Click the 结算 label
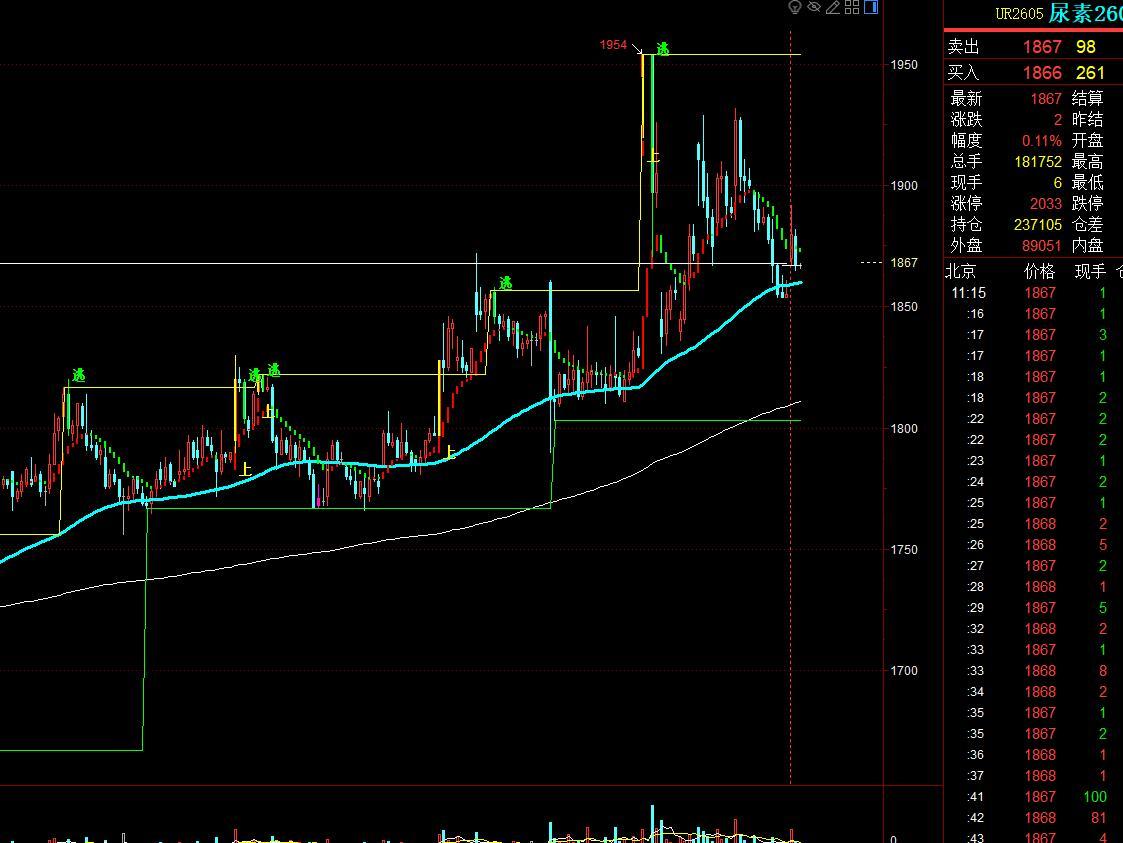This screenshot has height=843, width=1123. pos(1087,99)
